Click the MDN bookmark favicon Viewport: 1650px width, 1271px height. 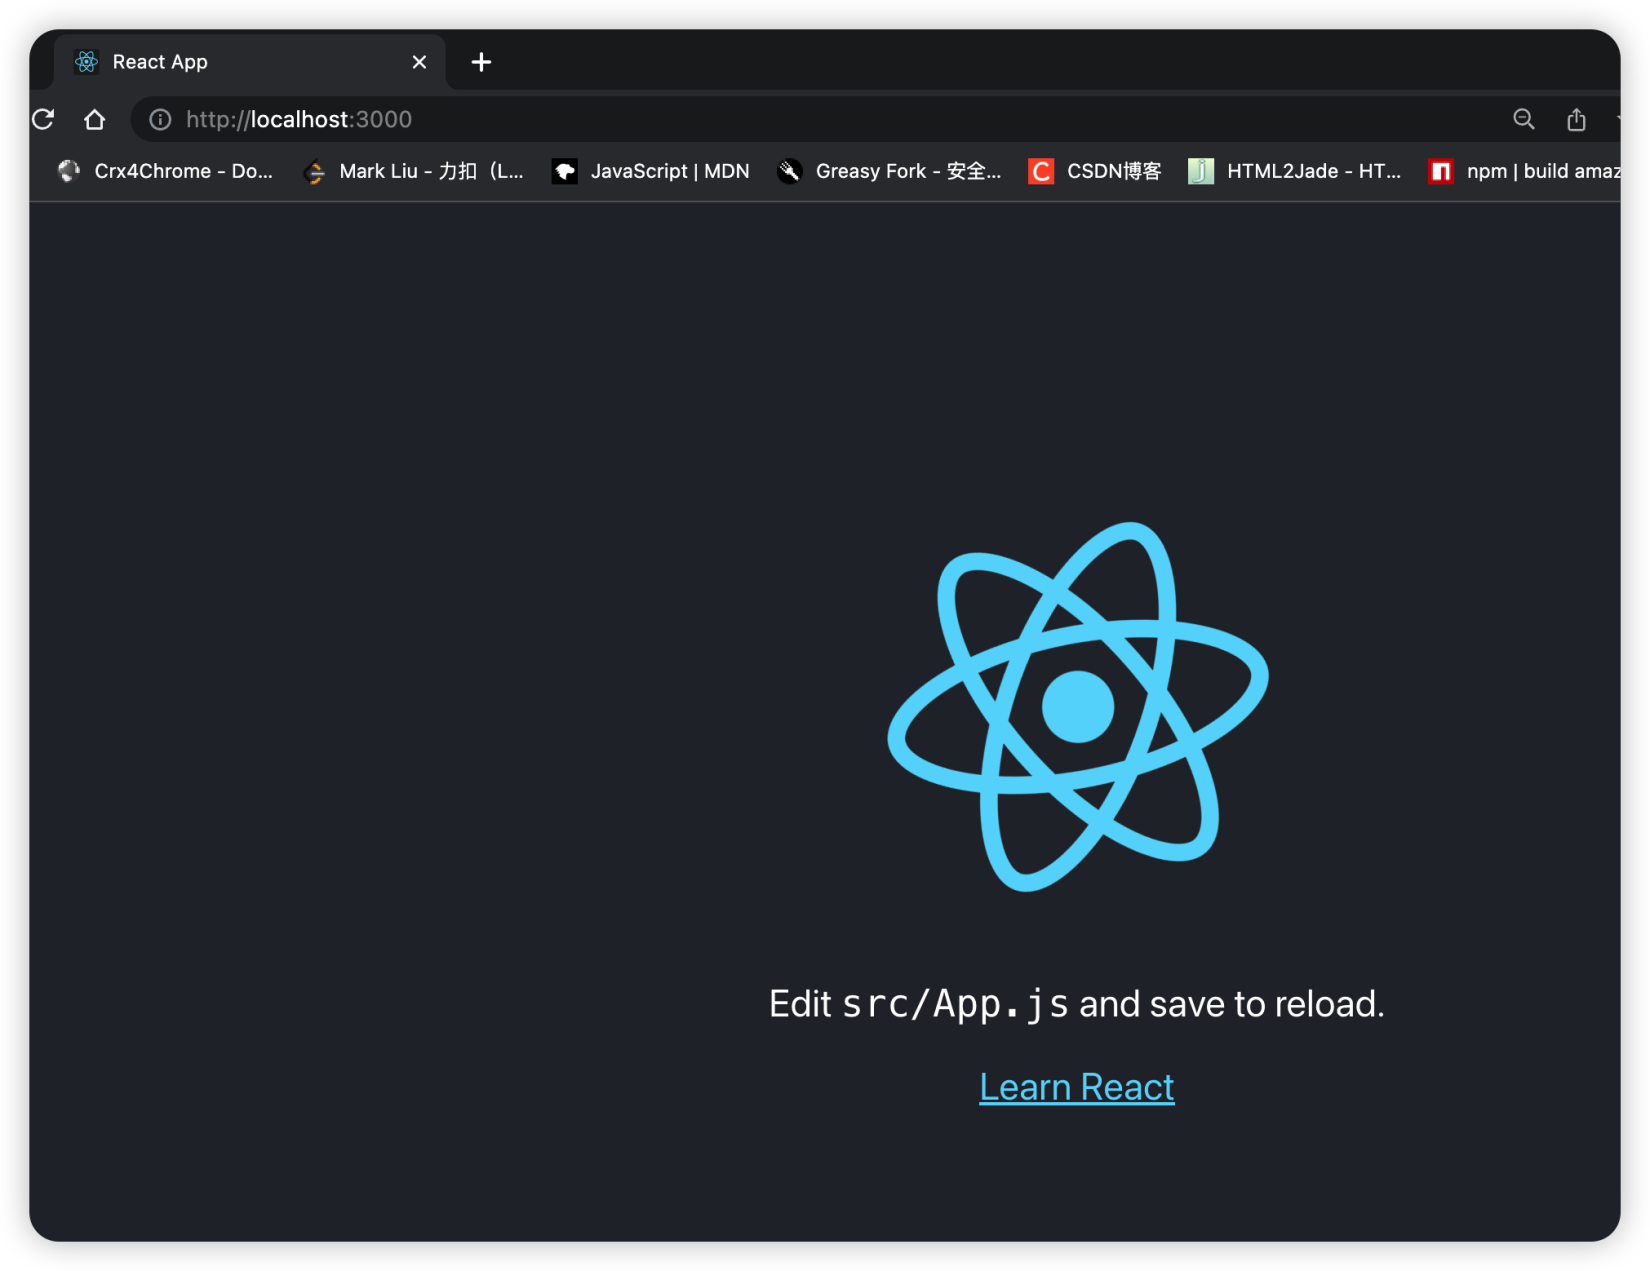[565, 171]
